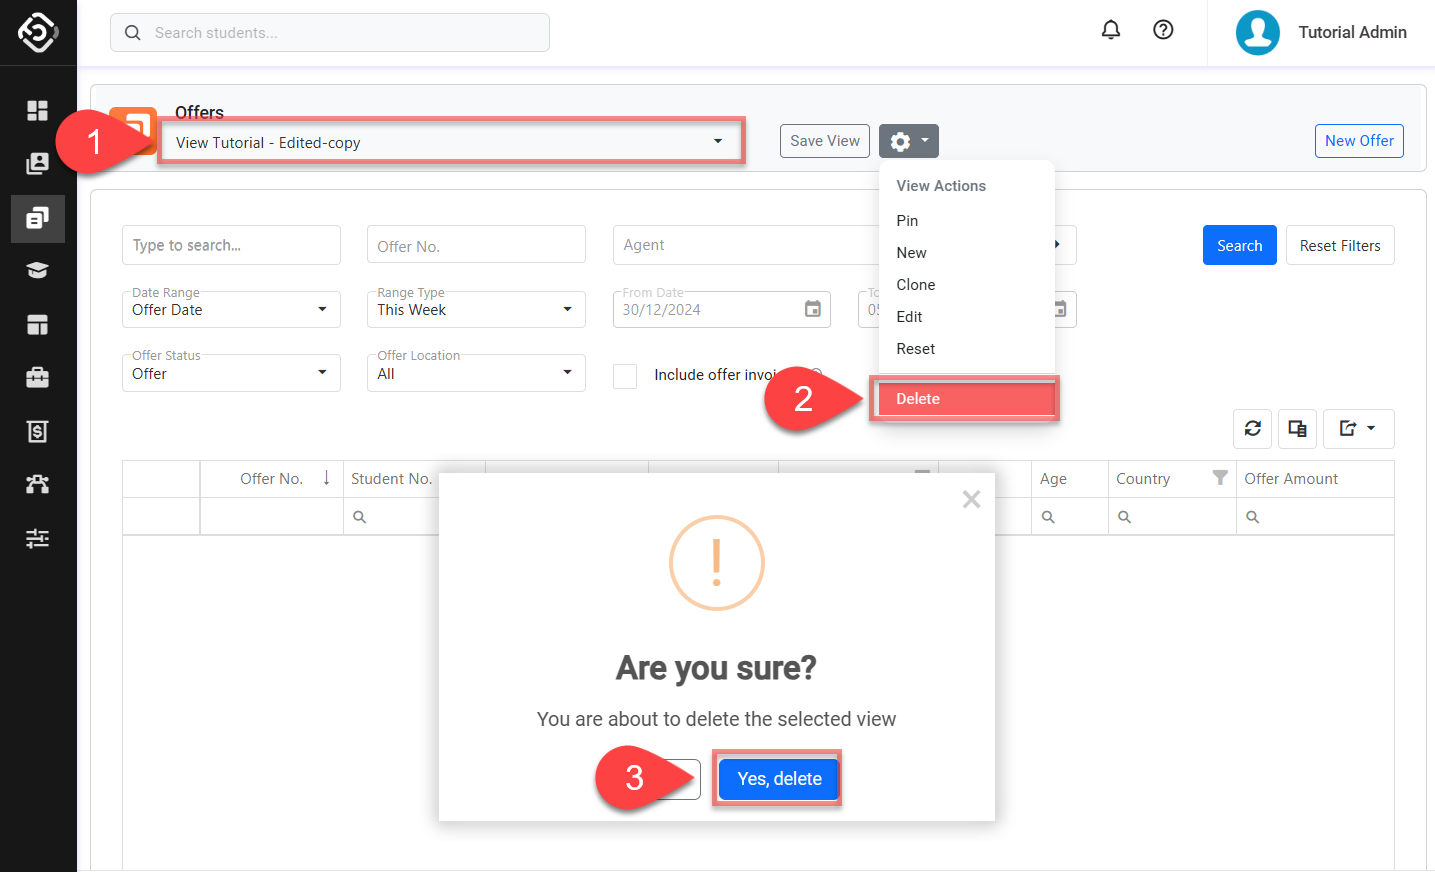
Task: Open the sliders settings sidebar icon
Action: pyautogui.click(x=37, y=538)
